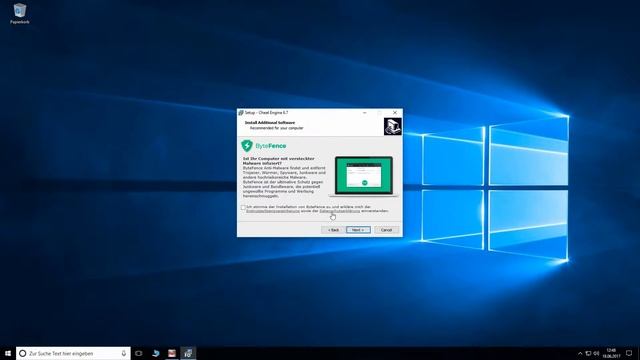Open Microsoft Edge from the taskbar
Viewport: 640px width, 360px height.
tap(156, 353)
